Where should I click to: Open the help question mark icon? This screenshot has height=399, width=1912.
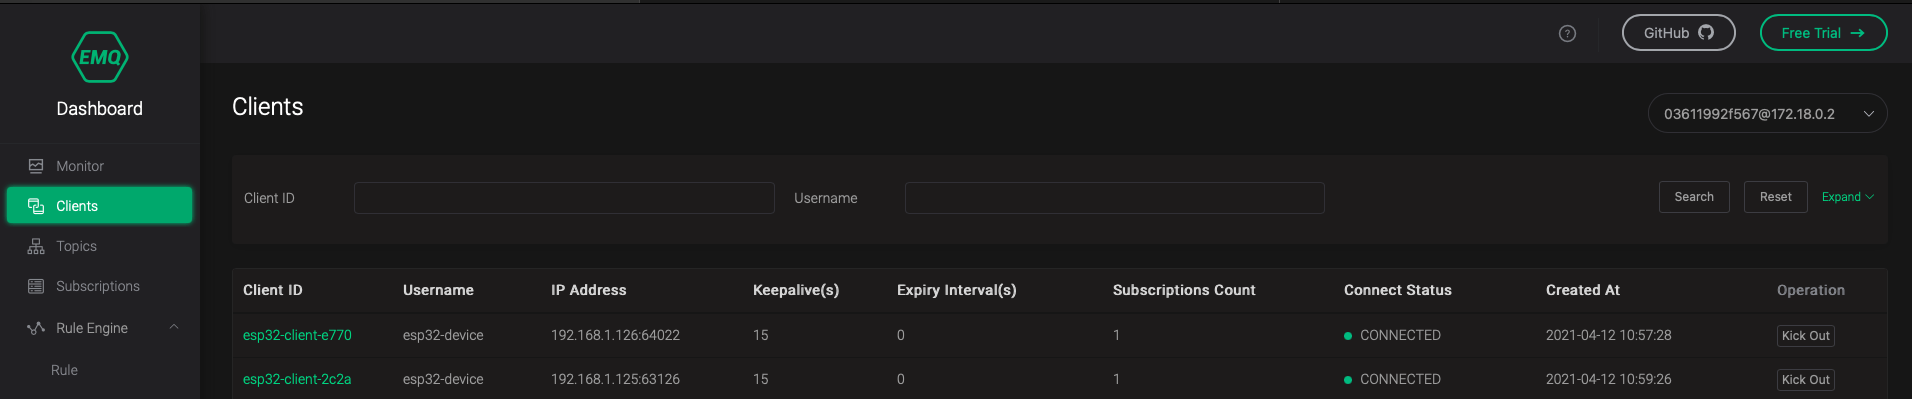(x=1567, y=34)
